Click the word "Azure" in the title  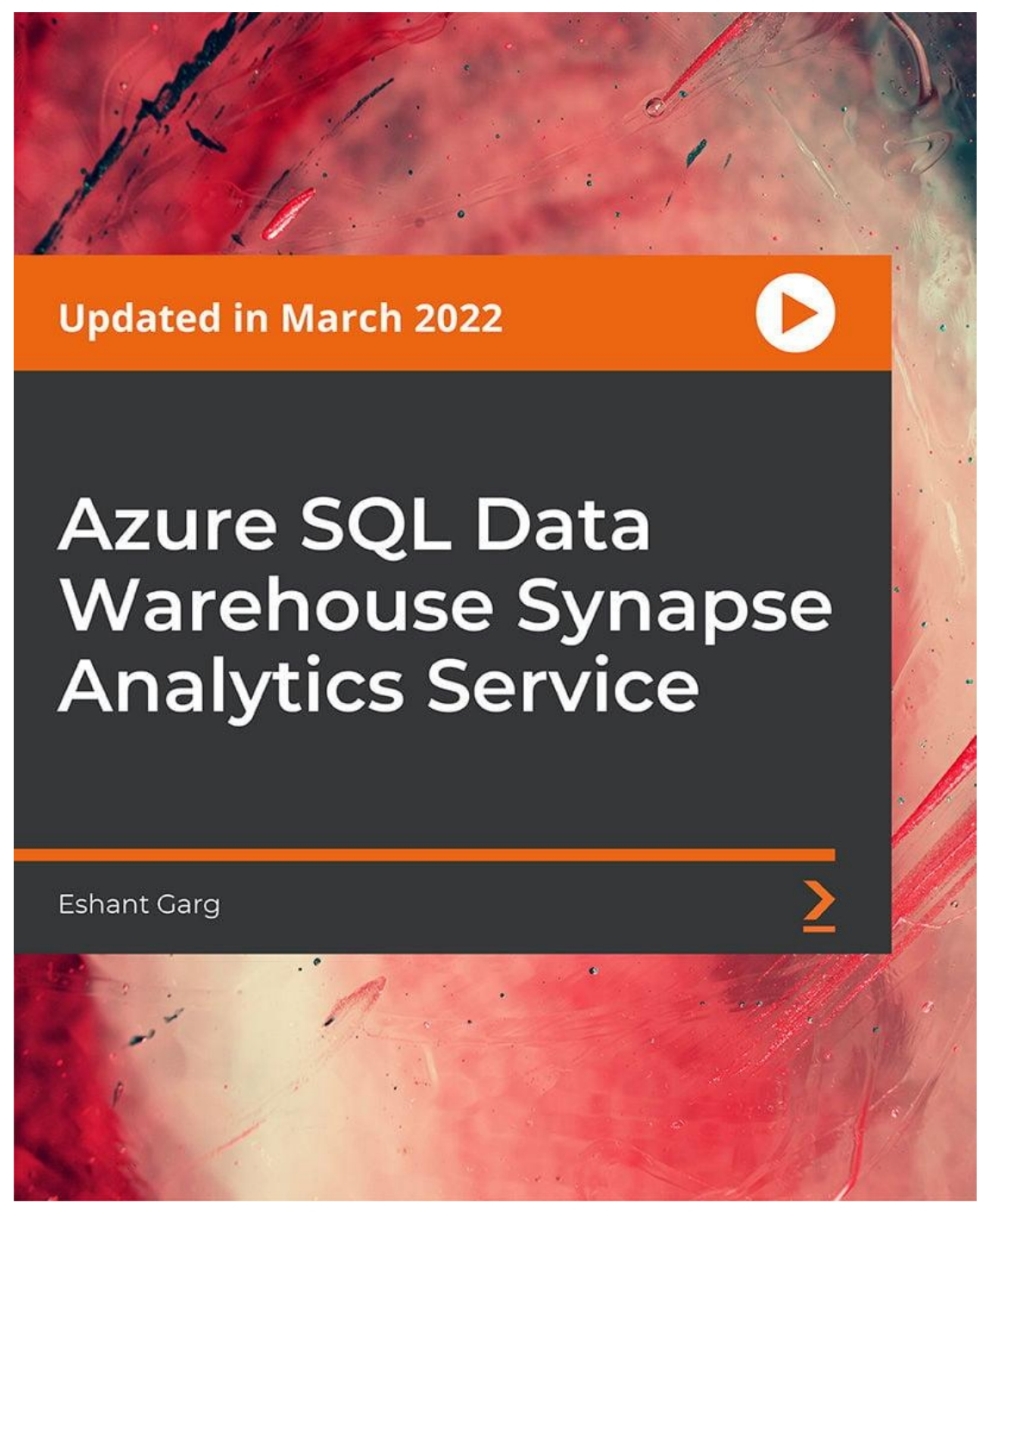pos(168,525)
